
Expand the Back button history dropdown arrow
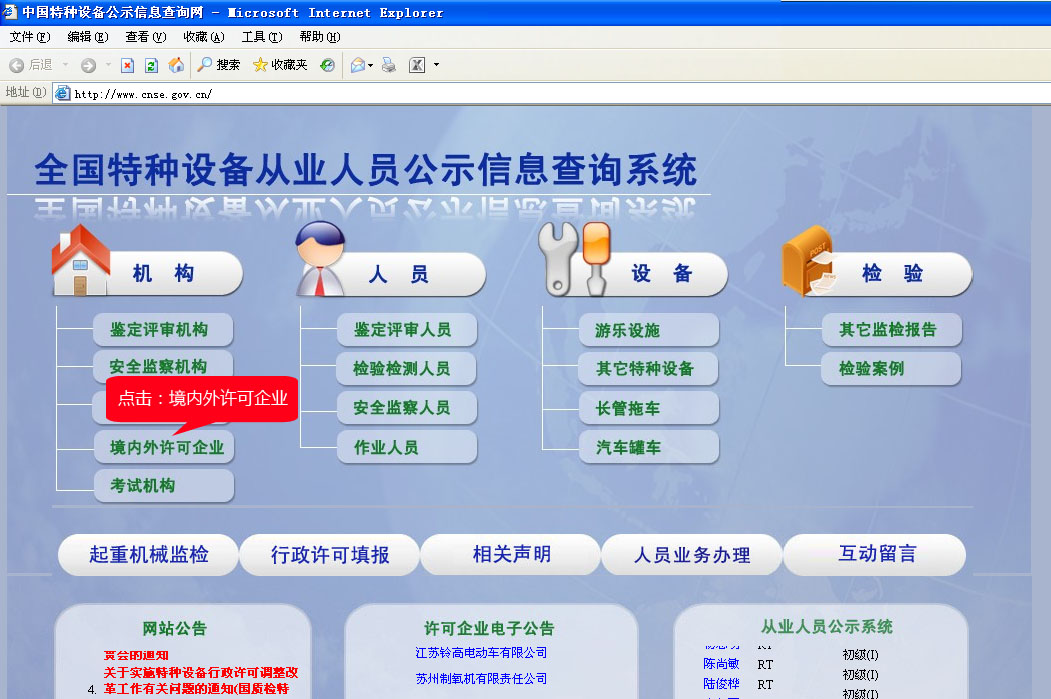pyautogui.click(x=66, y=65)
